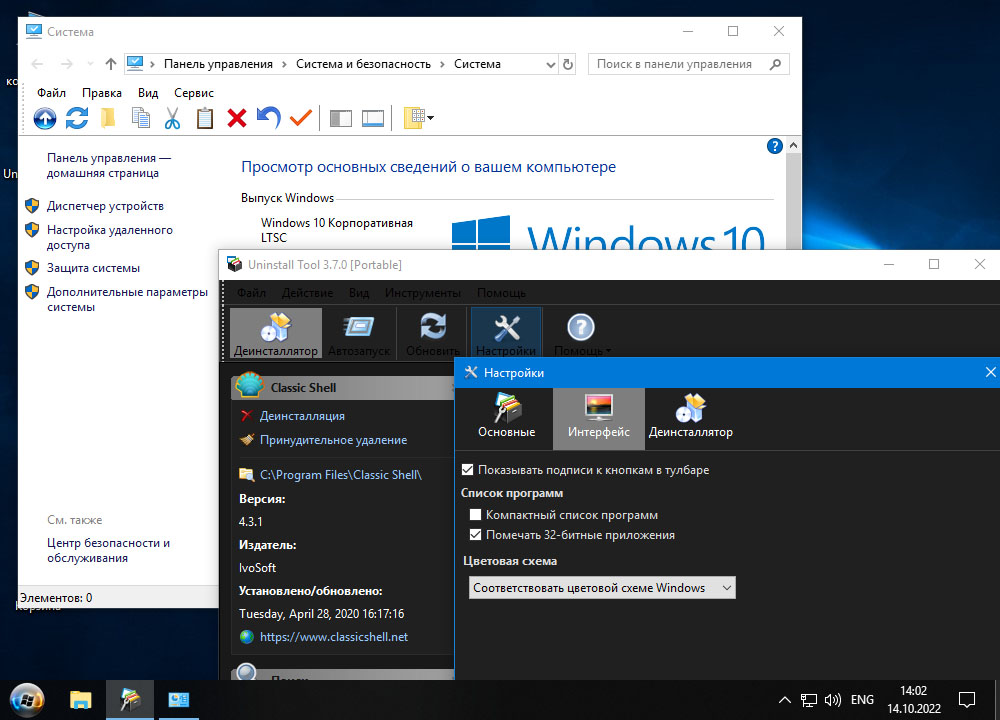Click the Защита системы link

click(x=93, y=268)
